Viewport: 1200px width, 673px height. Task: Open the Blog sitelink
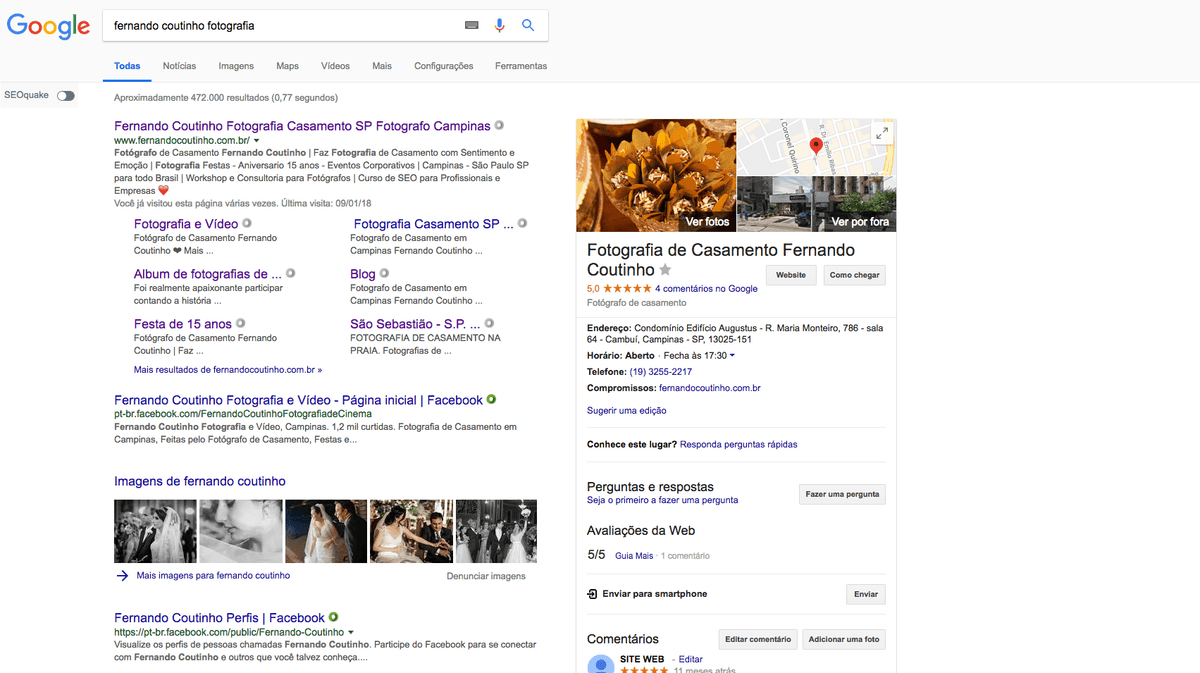pos(363,273)
